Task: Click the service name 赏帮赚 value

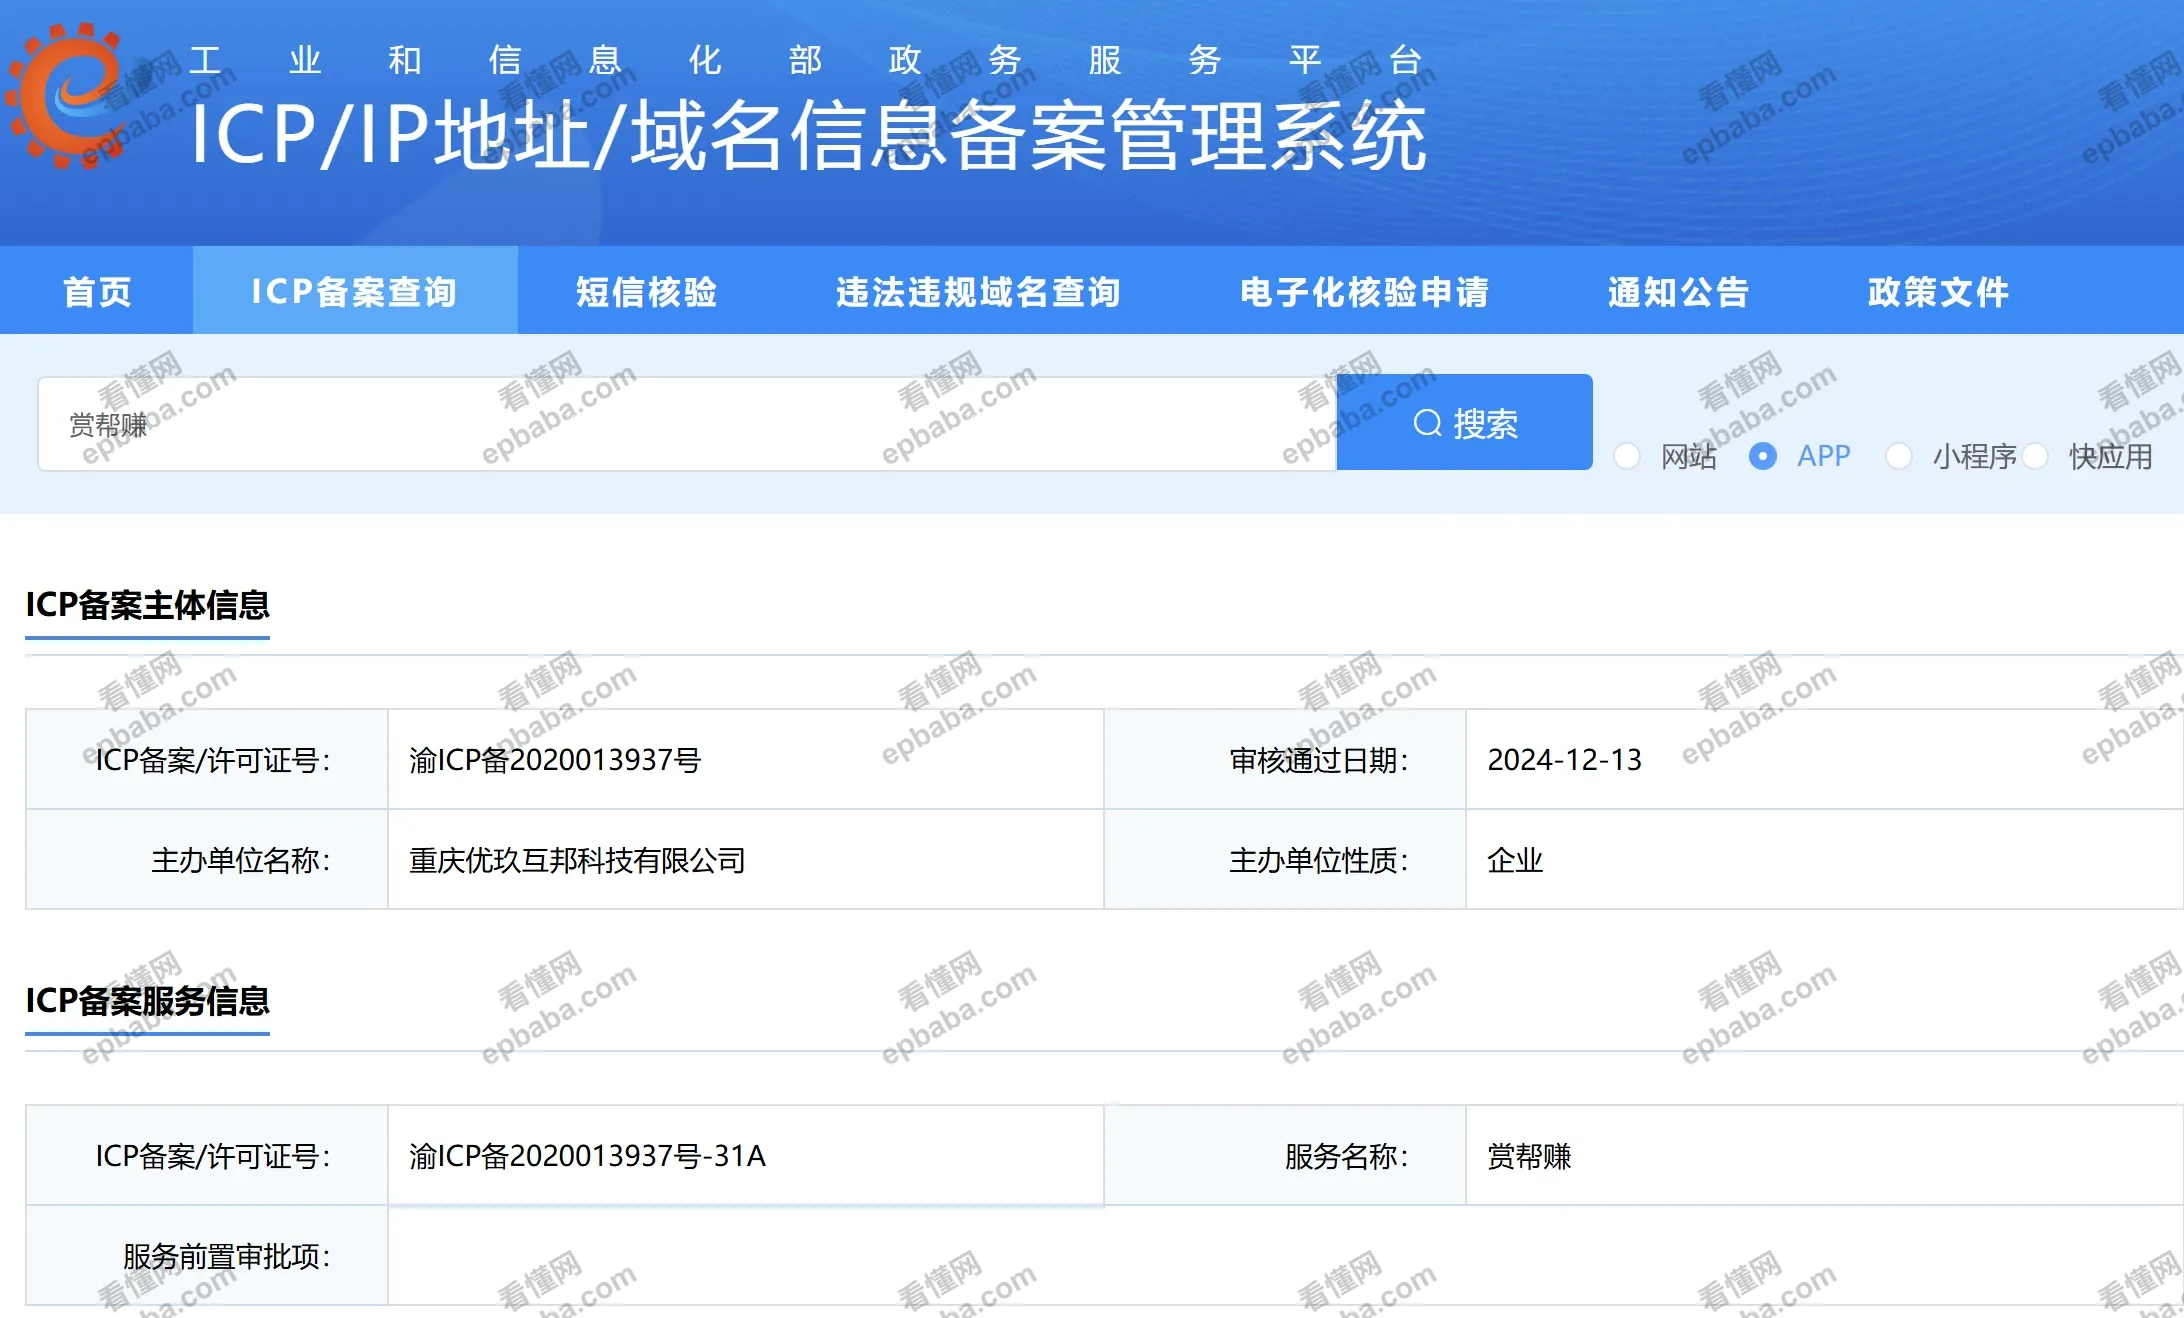Action: 1527,1156
